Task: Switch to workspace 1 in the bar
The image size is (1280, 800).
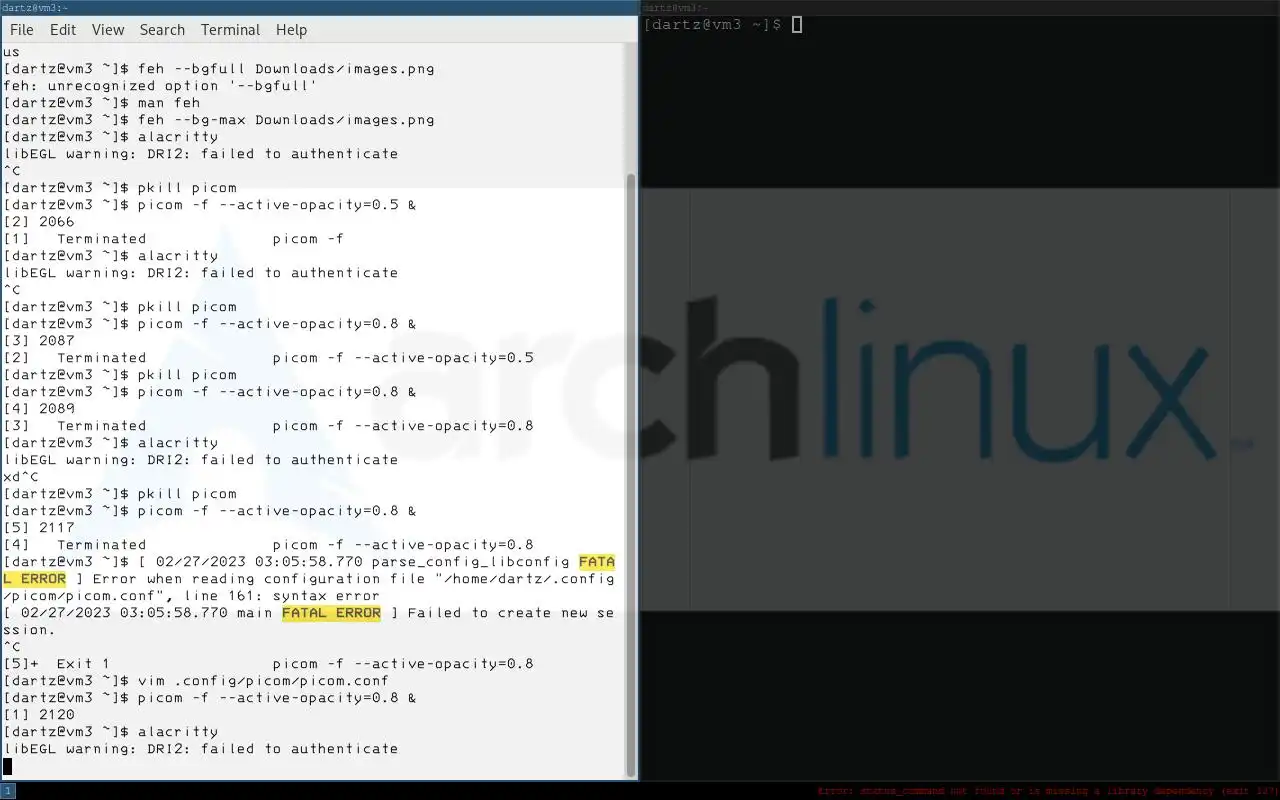Action: pyautogui.click(x=8, y=791)
